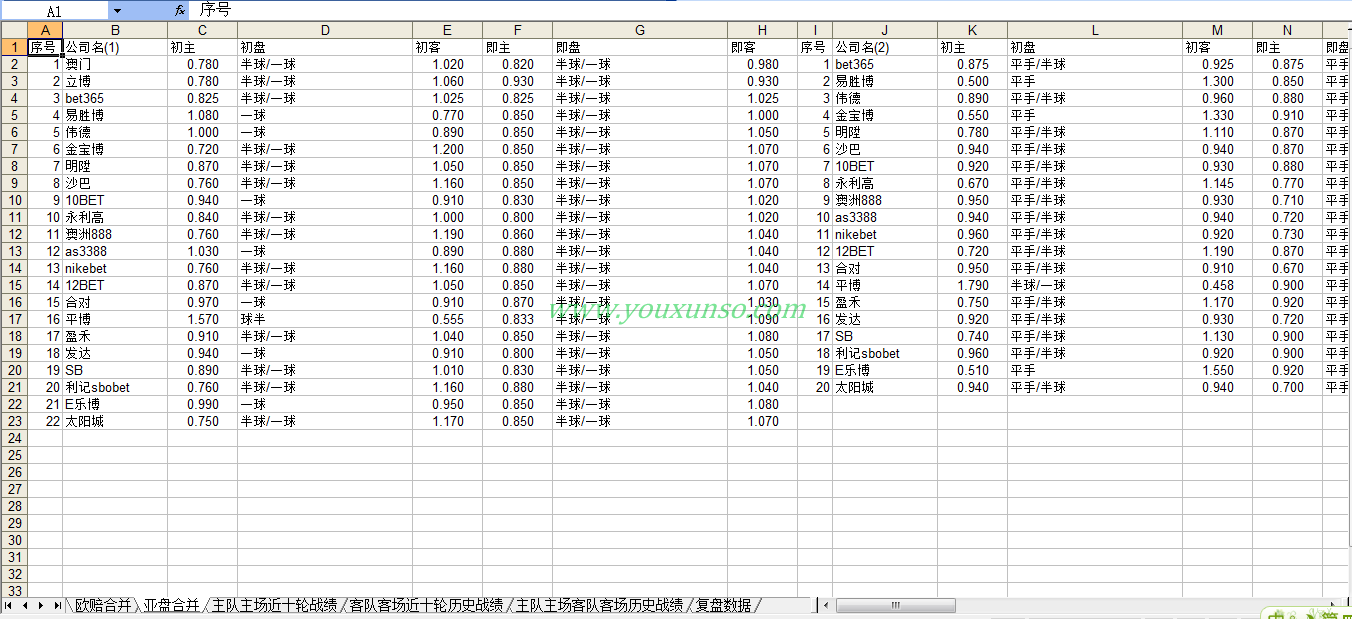Open the 客队客场近十轮历史战绩 sheet tab
The height and width of the screenshot is (619, 1352).
coord(427,605)
